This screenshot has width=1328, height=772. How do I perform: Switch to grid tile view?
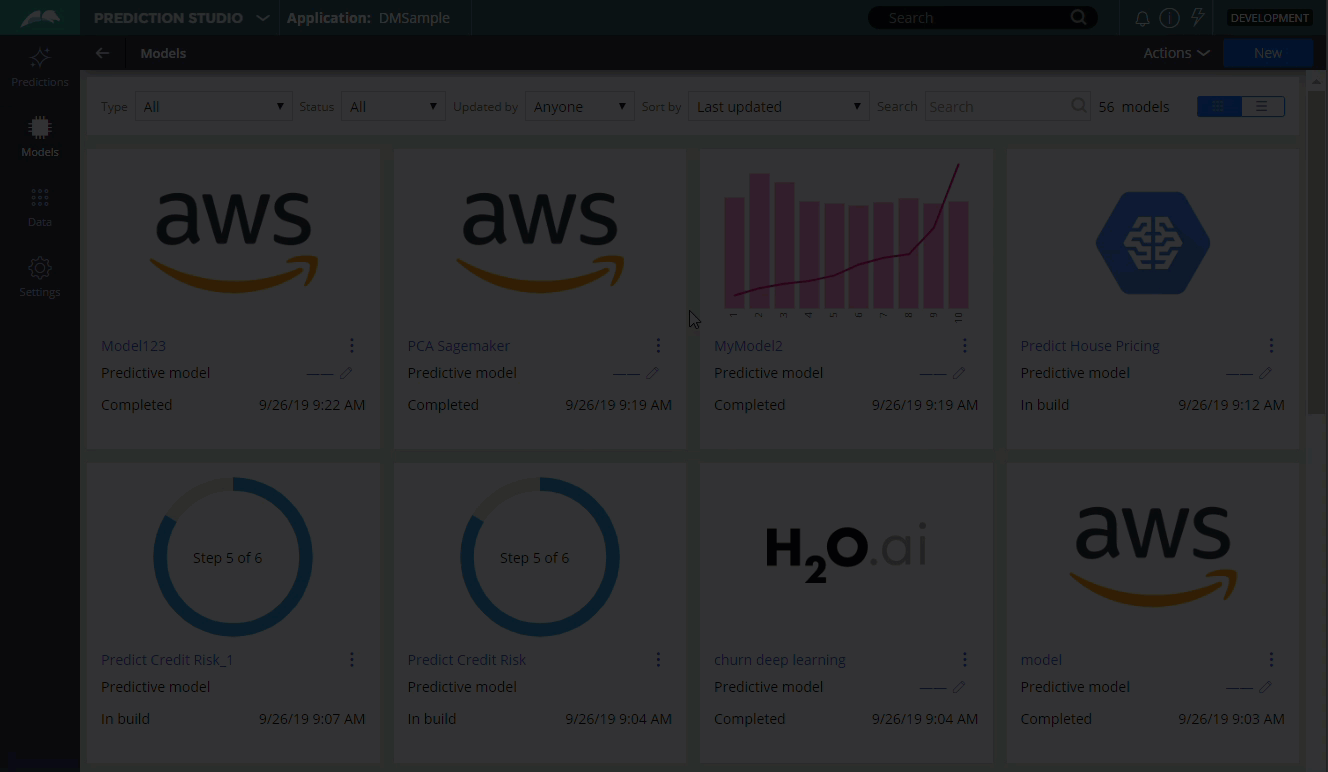coord(1219,107)
